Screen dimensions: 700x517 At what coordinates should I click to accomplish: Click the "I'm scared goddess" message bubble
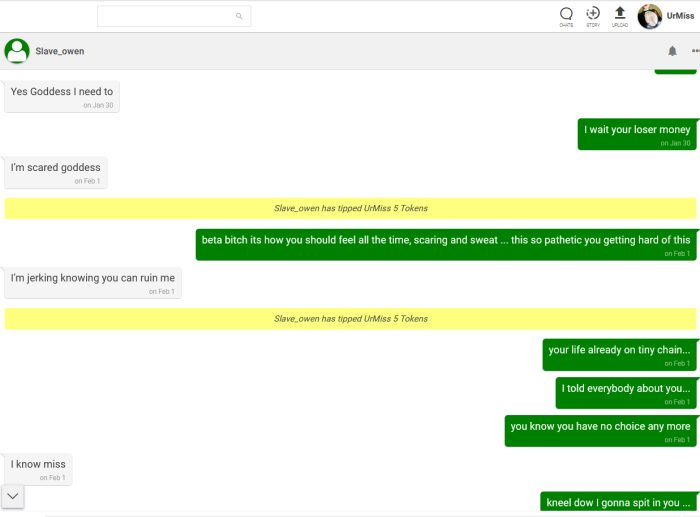click(56, 172)
